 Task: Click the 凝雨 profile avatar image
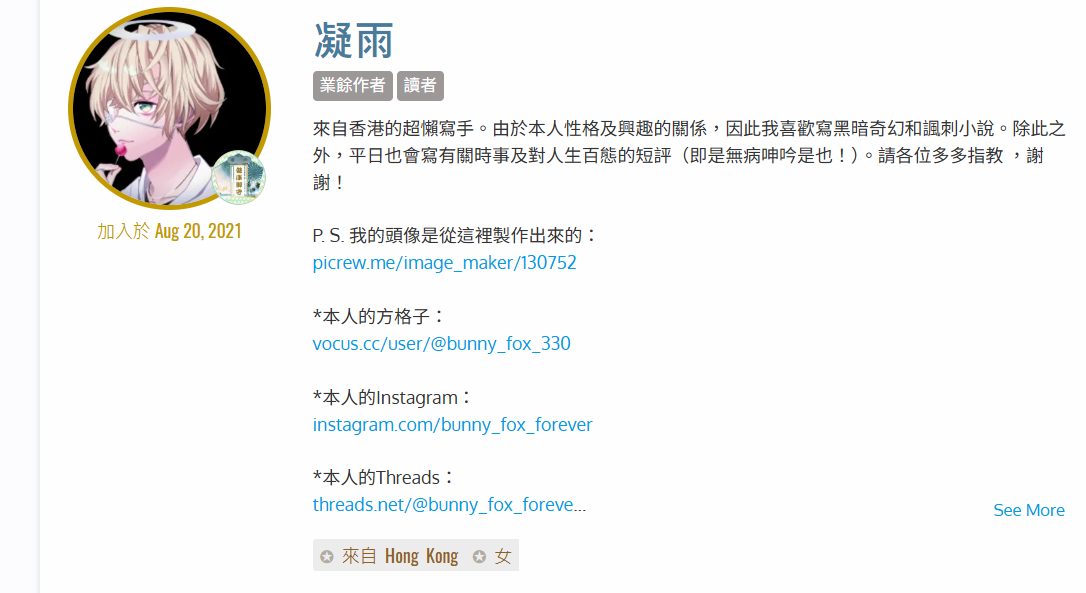[x=170, y=109]
